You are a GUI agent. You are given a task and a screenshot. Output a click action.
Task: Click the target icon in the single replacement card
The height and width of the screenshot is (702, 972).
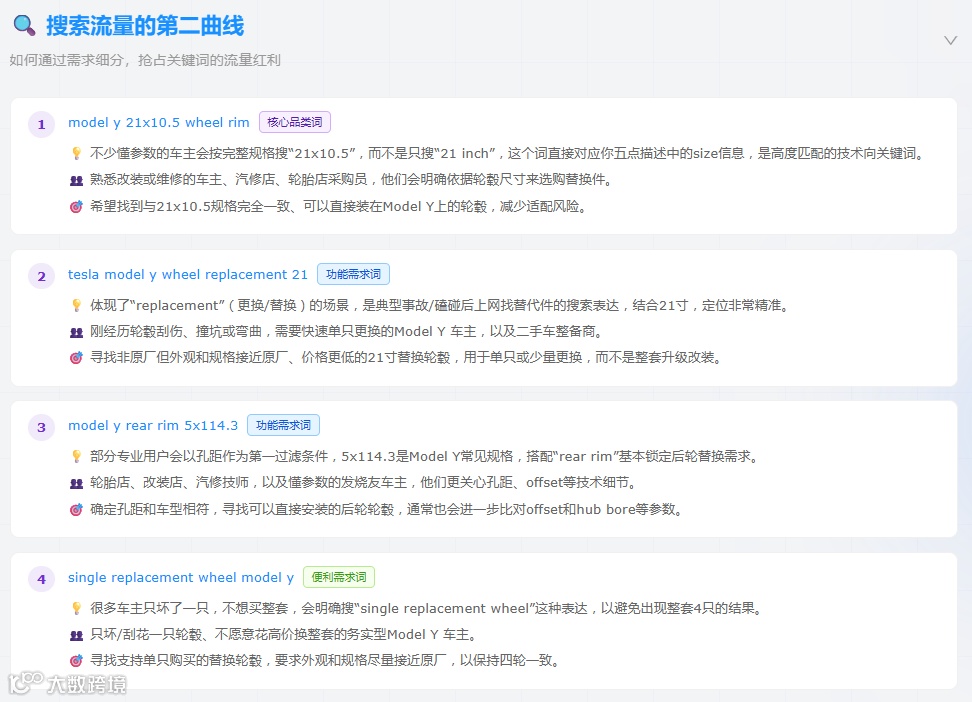pos(76,661)
